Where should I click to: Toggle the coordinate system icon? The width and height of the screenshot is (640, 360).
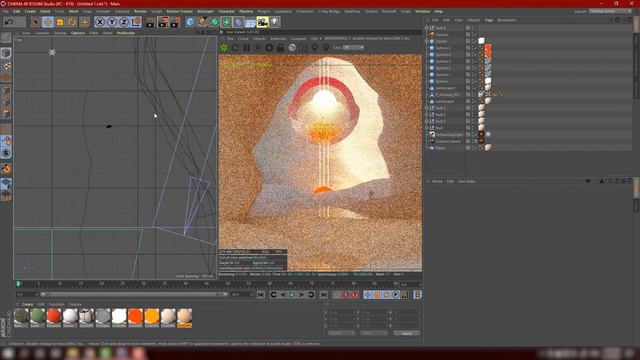tap(136, 22)
